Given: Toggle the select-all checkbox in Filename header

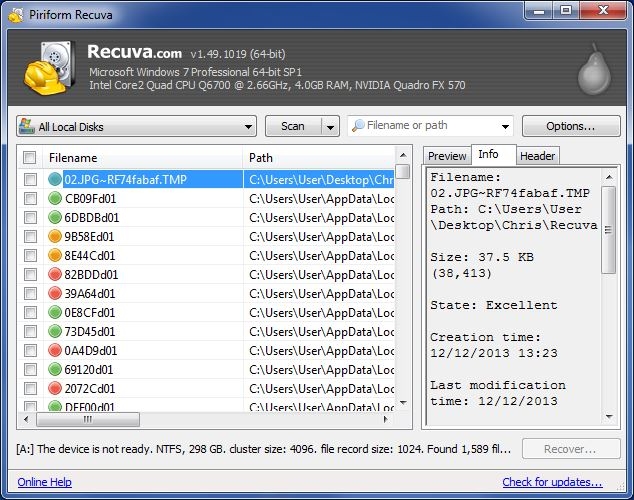Looking at the screenshot, I should [x=30, y=157].
